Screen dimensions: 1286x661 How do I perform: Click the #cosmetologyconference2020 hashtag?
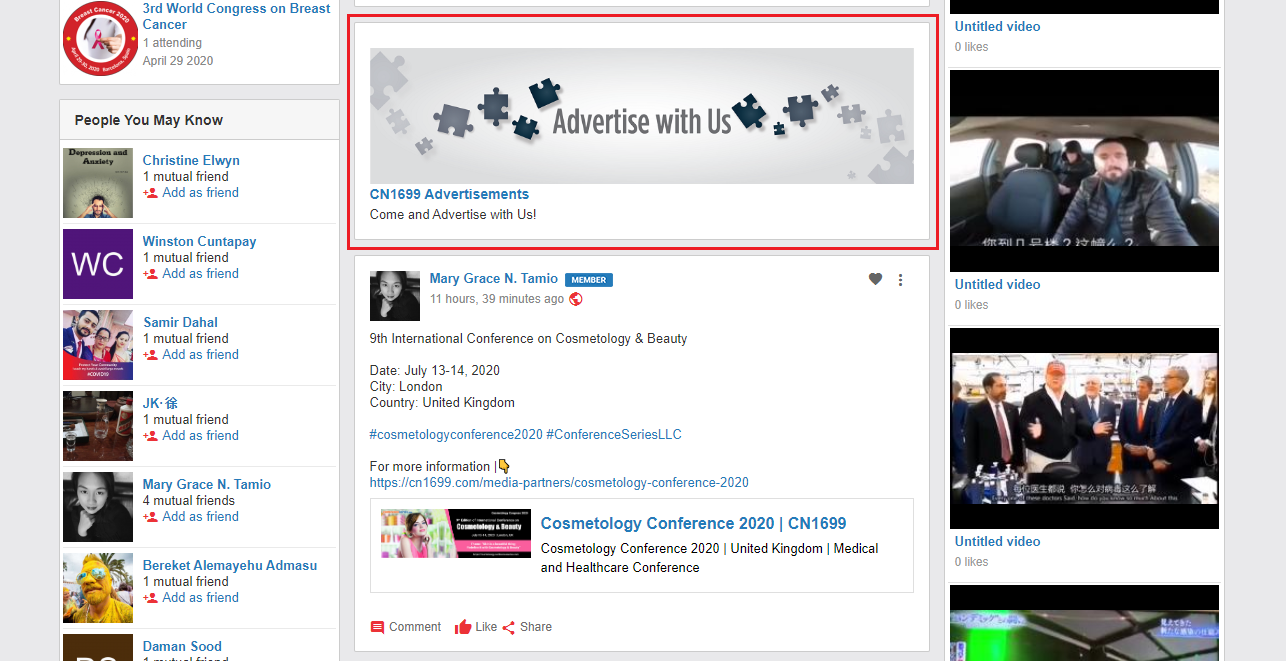pyautogui.click(x=456, y=434)
